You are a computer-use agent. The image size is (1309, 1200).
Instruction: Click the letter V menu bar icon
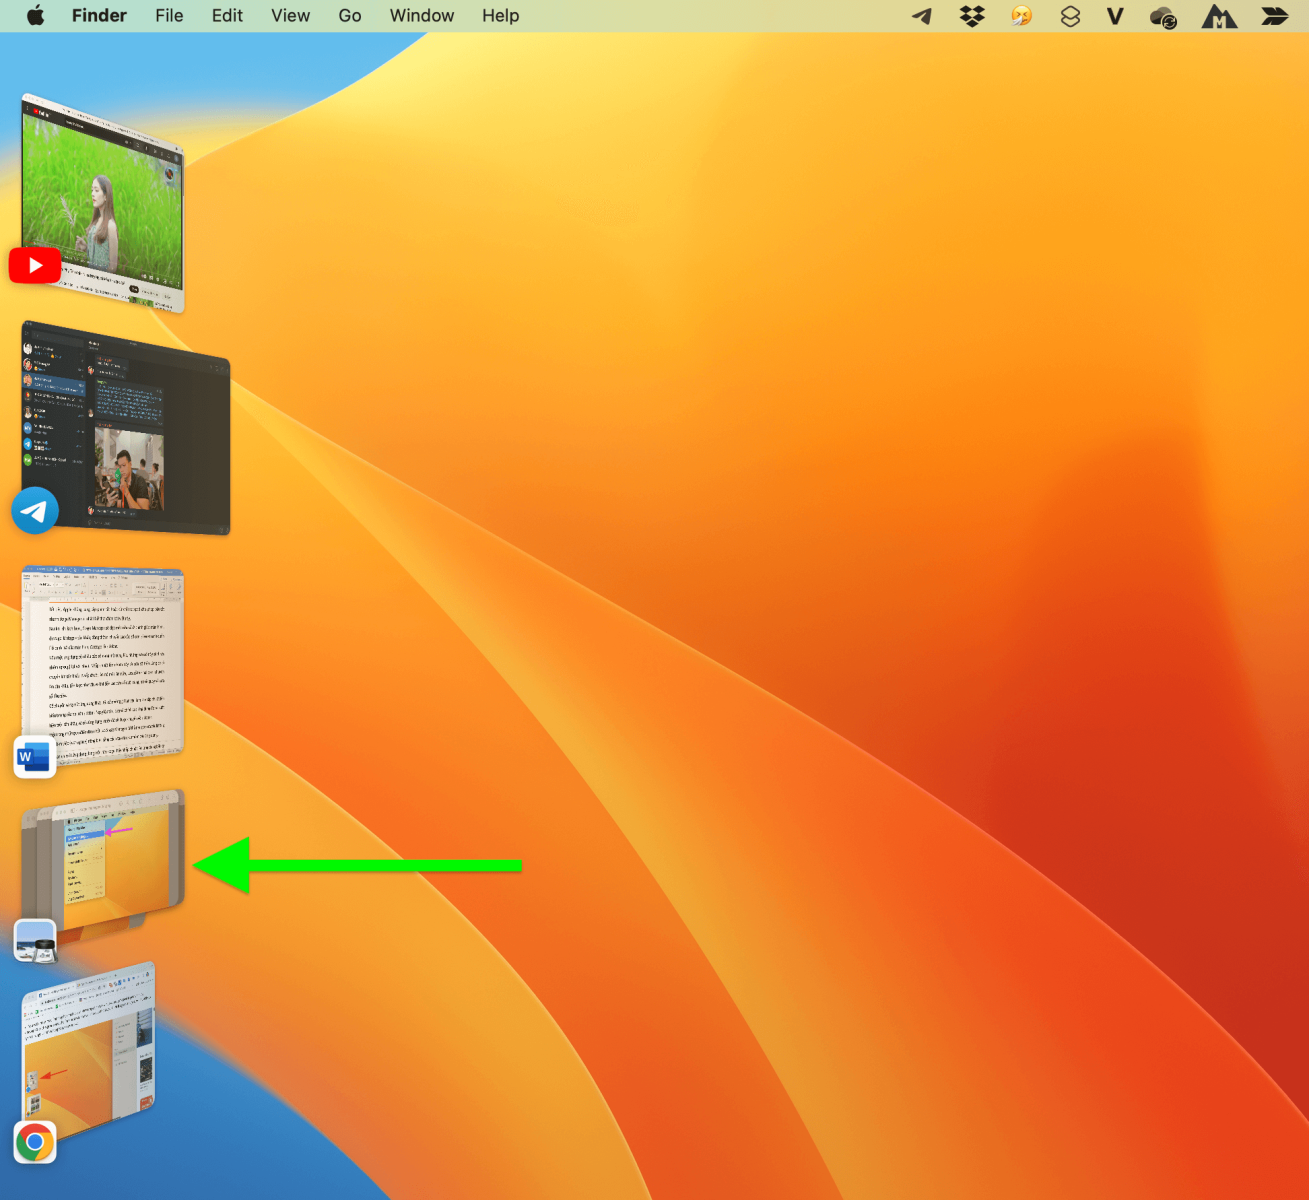1114,15
